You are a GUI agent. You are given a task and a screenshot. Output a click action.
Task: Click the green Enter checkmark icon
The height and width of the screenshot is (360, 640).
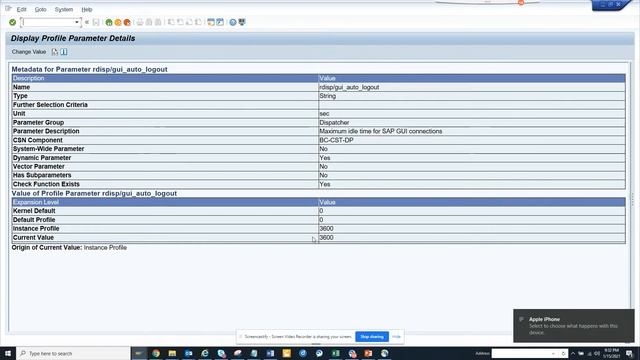click(13, 22)
